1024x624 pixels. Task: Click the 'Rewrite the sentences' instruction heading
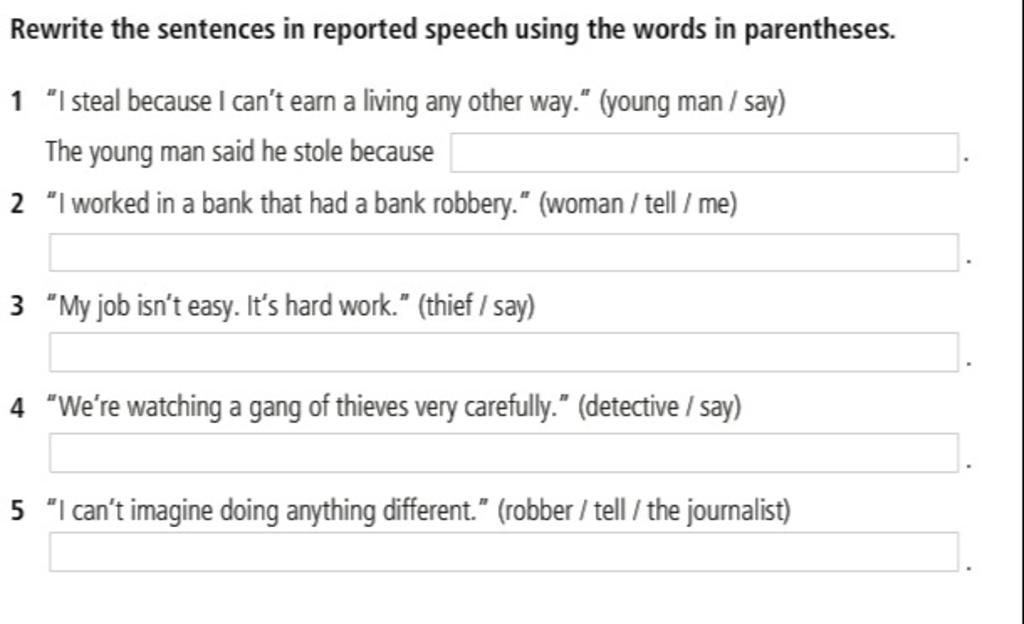click(x=453, y=29)
